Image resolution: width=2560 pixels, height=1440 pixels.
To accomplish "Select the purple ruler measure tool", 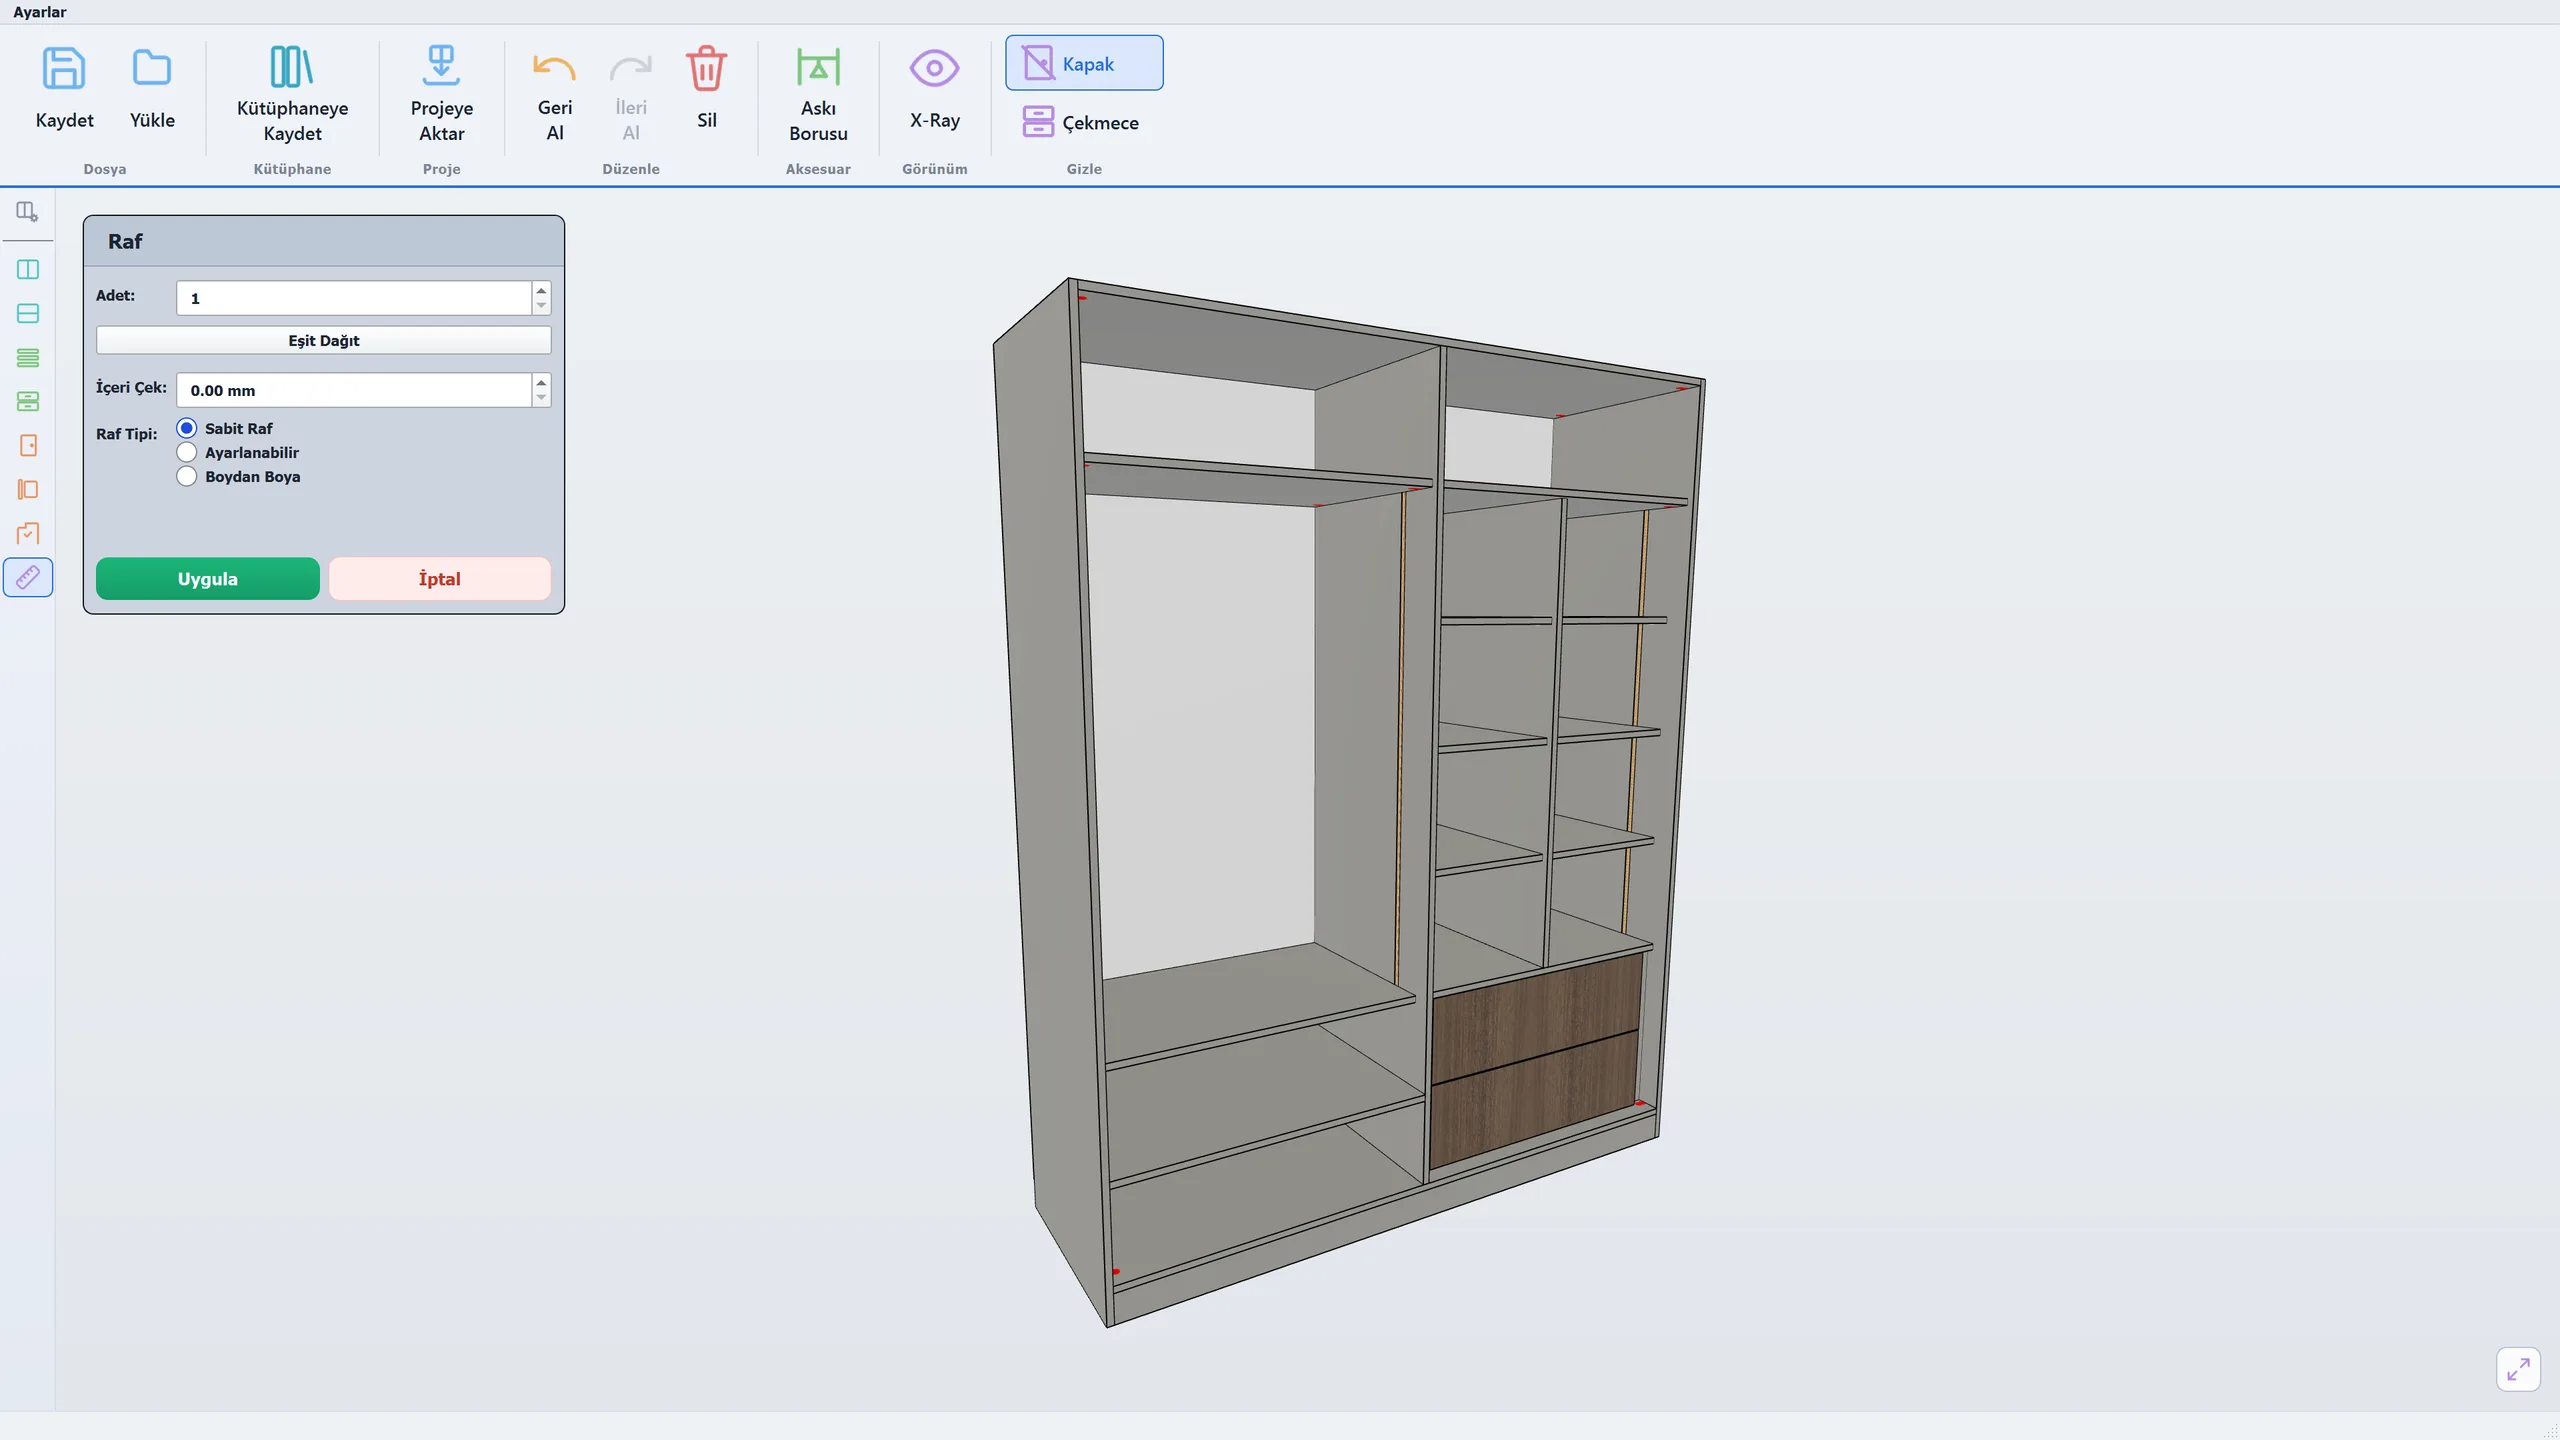I will coord(28,578).
